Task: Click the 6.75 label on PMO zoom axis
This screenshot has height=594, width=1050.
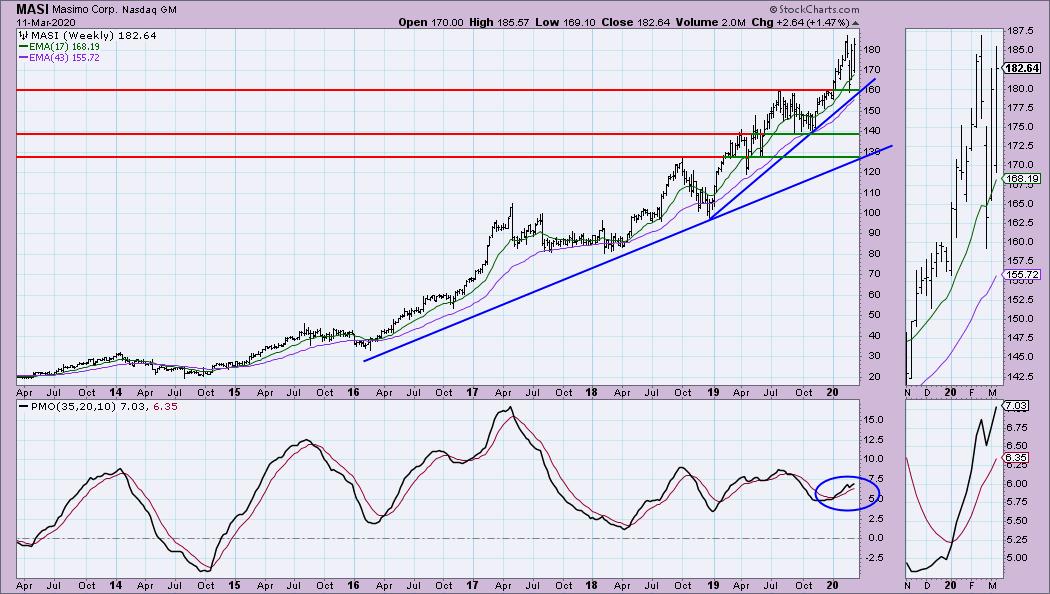Action: click(x=1017, y=427)
